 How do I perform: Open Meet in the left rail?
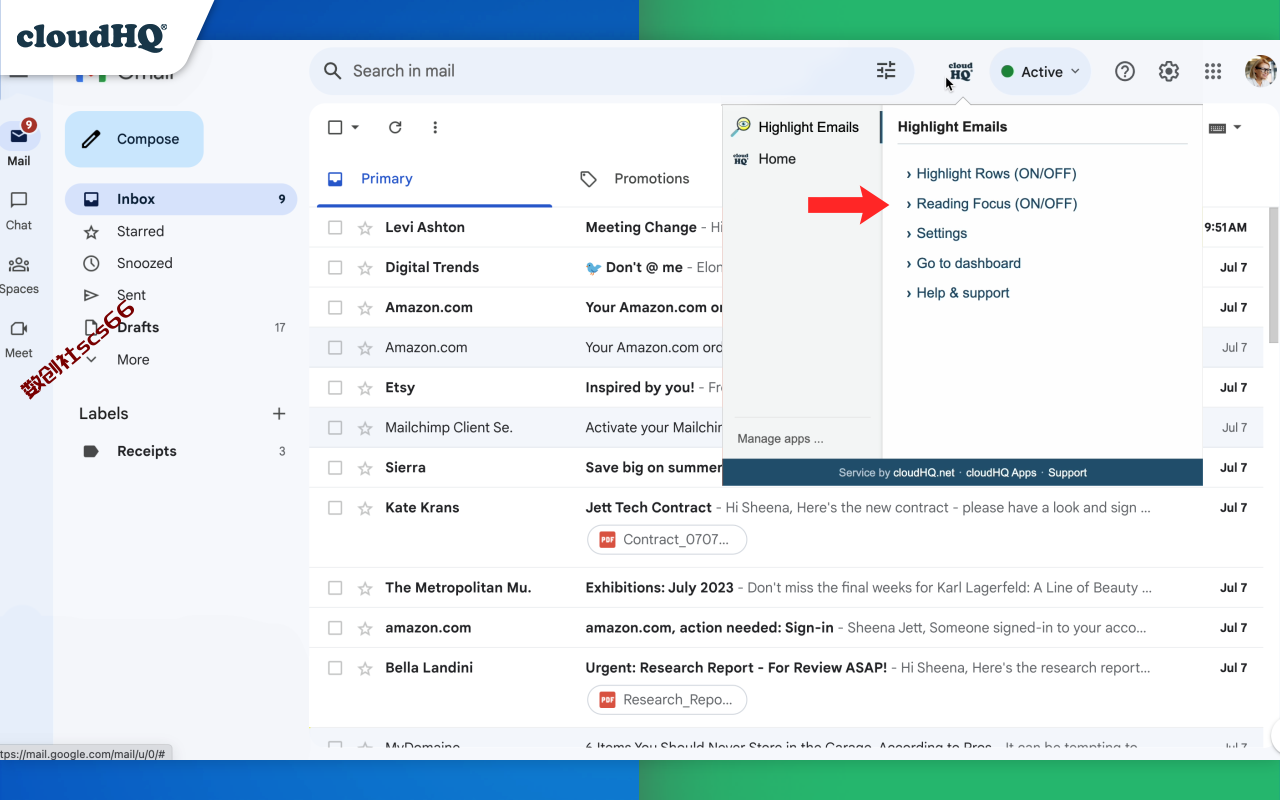19,338
